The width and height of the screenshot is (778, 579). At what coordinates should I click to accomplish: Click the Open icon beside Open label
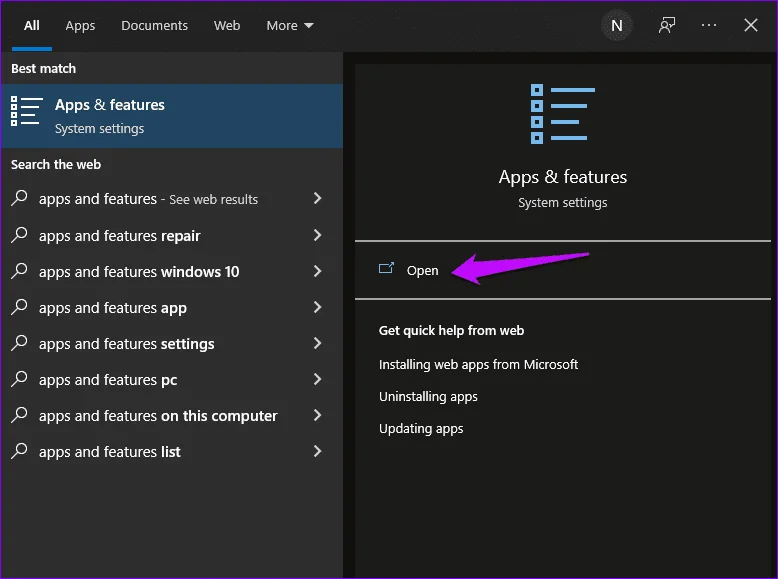386,268
